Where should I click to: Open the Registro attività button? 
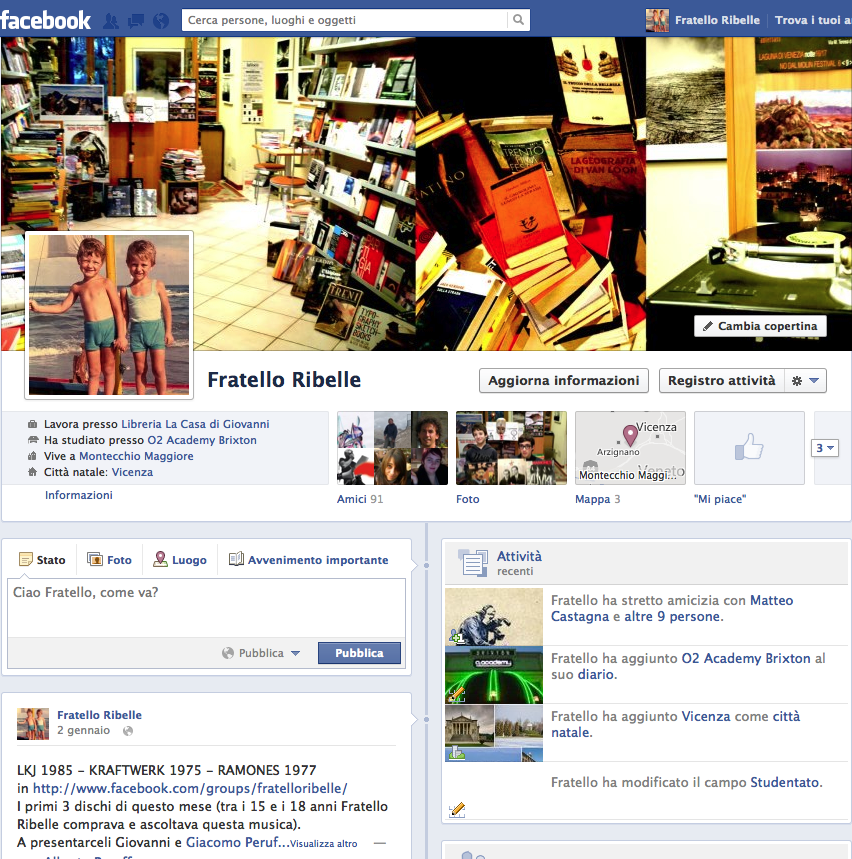point(721,381)
